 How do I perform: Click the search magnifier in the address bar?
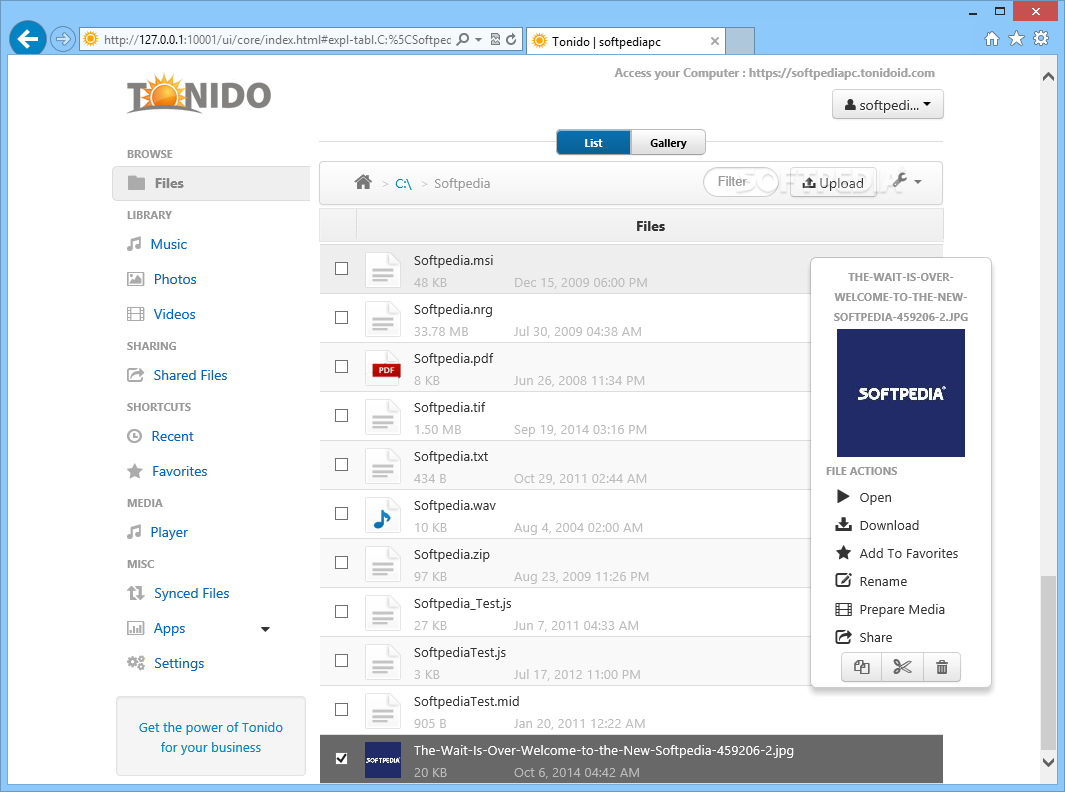tap(463, 39)
